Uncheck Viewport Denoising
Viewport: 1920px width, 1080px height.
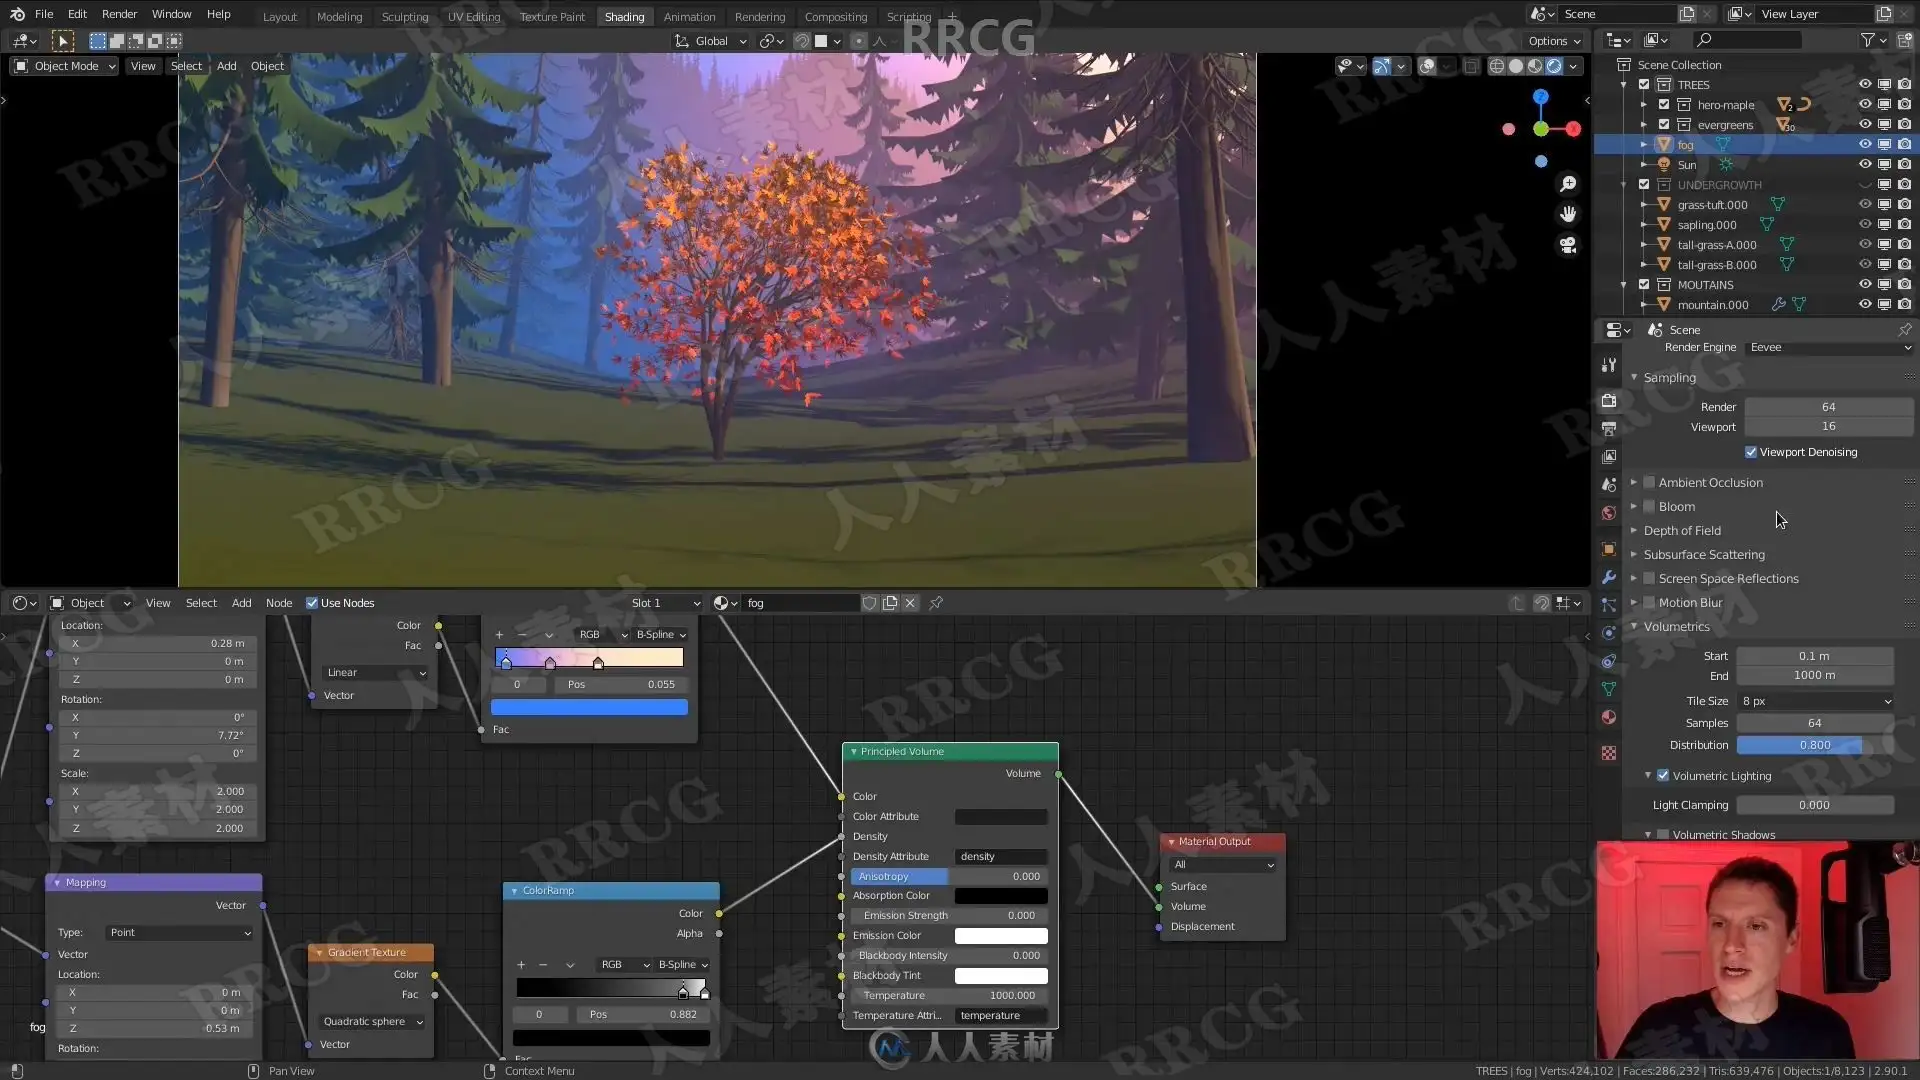click(x=1751, y=452)
